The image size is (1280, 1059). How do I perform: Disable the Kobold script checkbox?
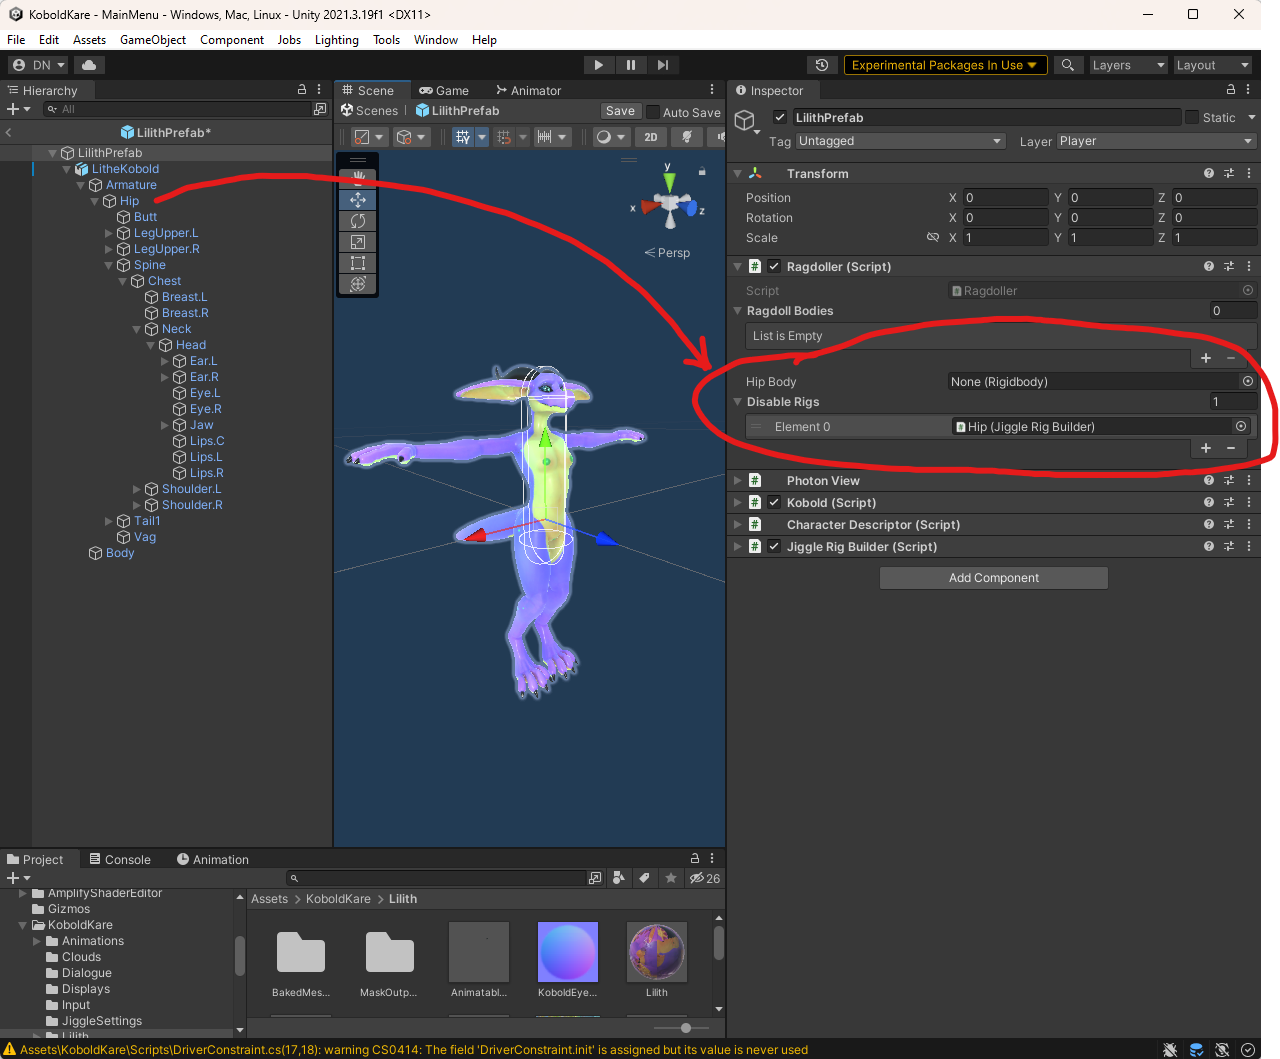point(774,503)
